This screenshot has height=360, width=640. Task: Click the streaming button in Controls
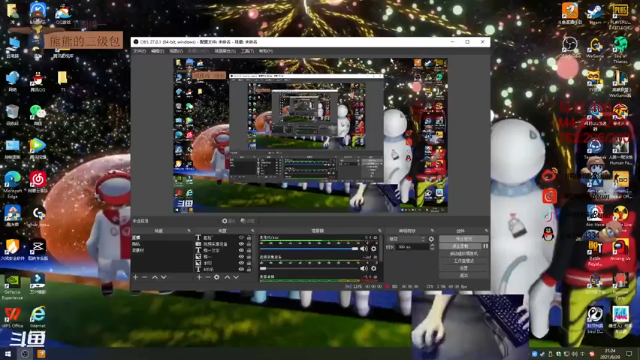coord(464,239)
